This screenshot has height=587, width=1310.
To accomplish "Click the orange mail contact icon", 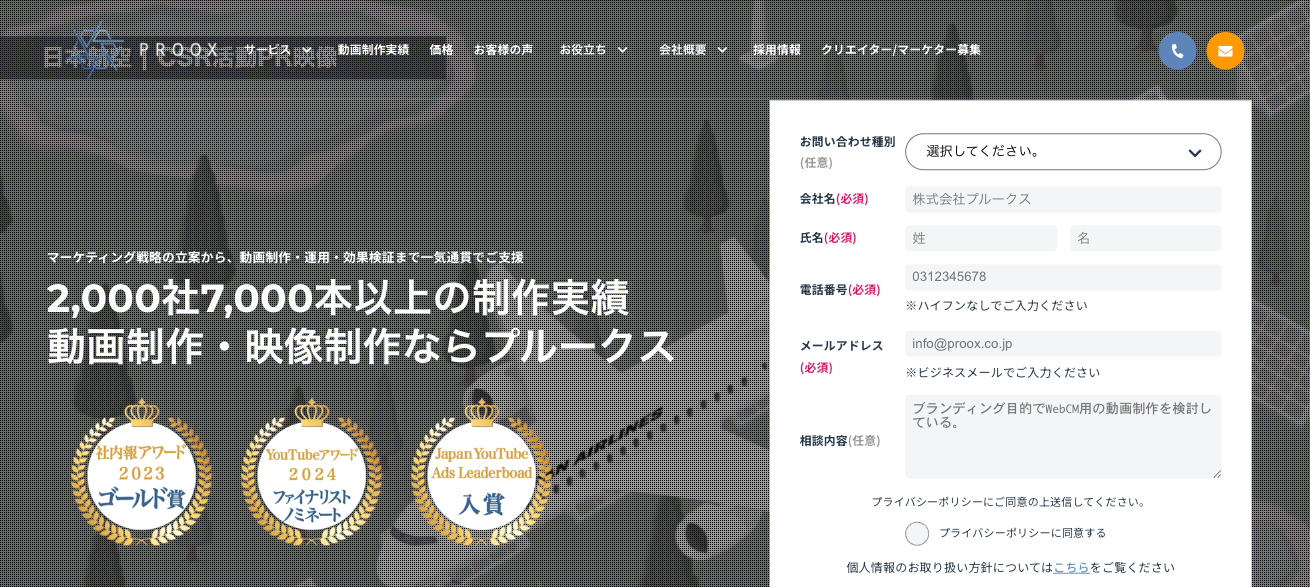I will pyautogui.click(x=1225, y=51).
